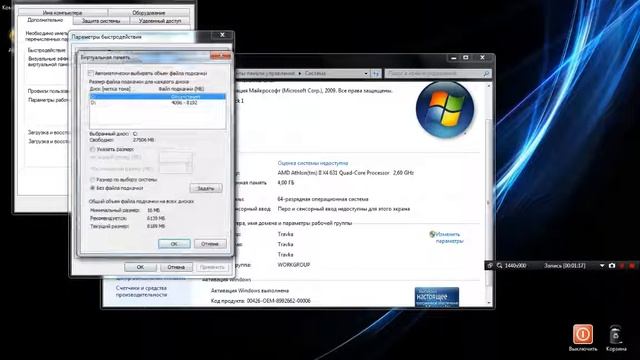640x360 pixels.
Task: Select drive C: row in paging list
Action: [157, 96]
